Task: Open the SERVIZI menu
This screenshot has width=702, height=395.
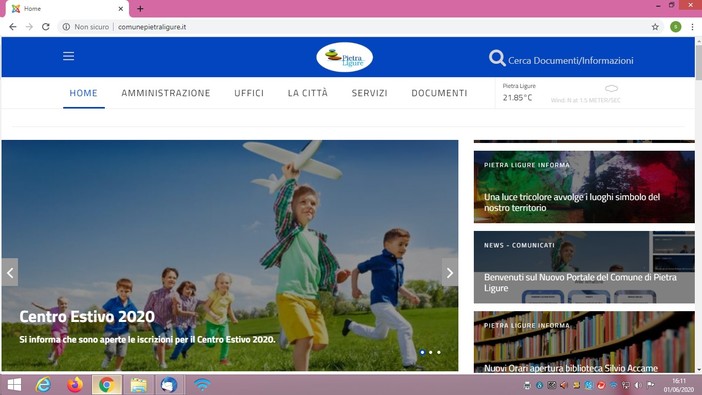Action: pos(369,93)
